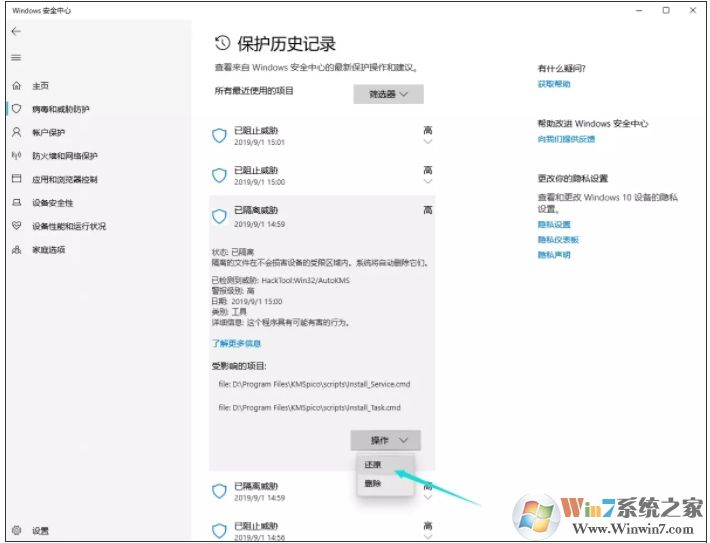The width and height of the screenshot is (710, 543).
Task: Minimize the Windows 安全中心 window
Action: tap(639, 10)
